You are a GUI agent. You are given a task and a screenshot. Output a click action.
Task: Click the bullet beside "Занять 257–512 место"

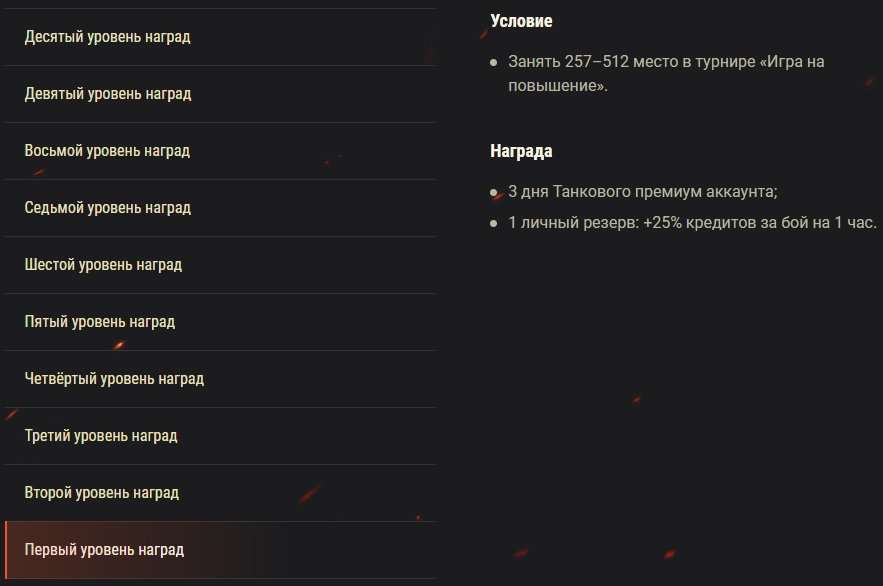coord(492,62)
